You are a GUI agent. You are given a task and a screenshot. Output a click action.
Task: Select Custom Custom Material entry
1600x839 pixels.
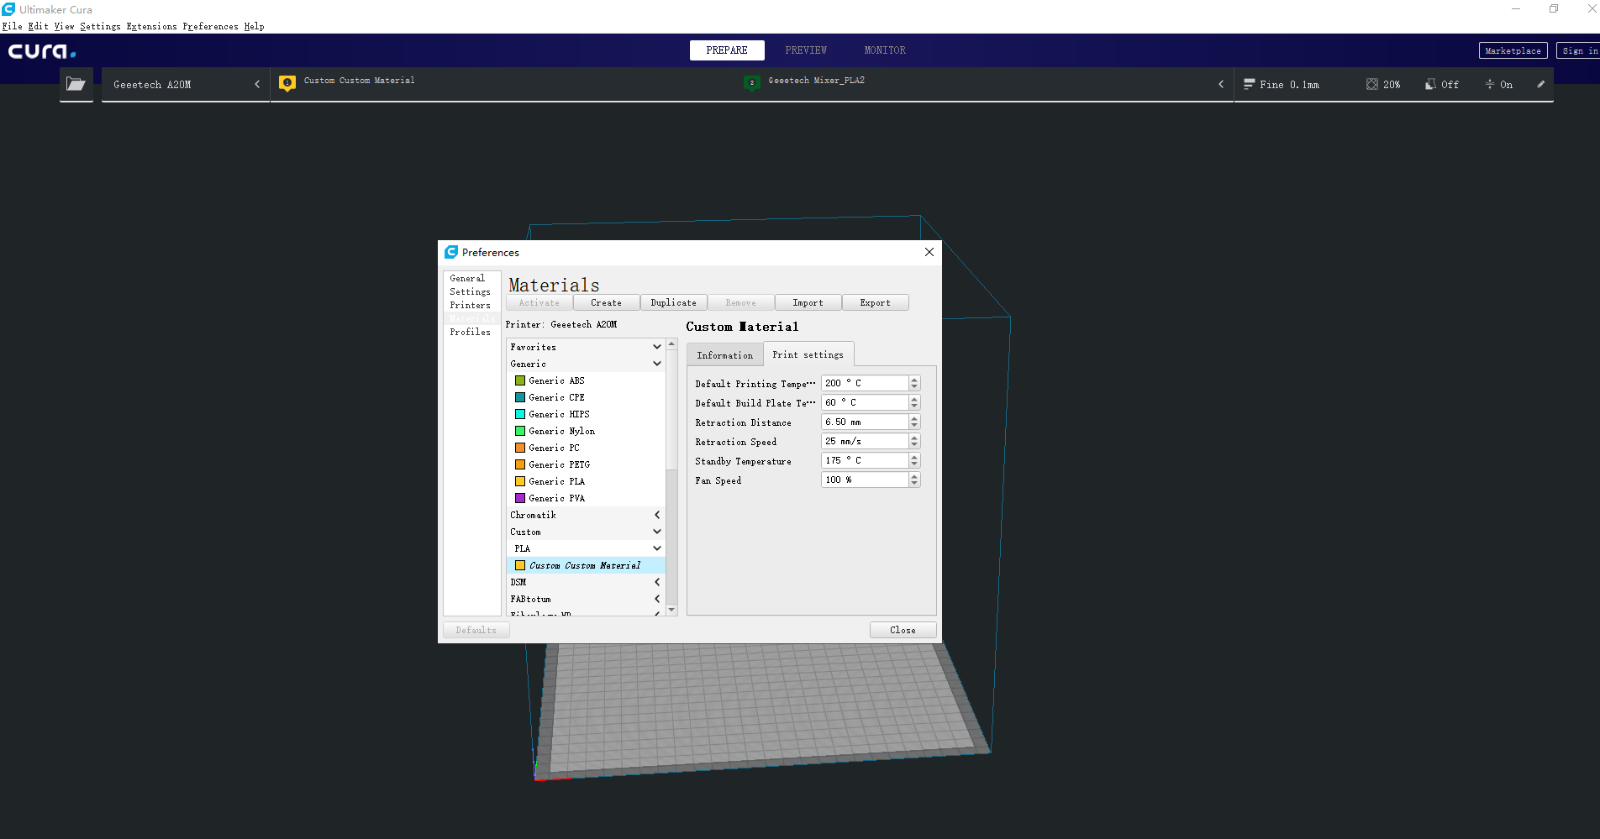click(x=586, y=565)
